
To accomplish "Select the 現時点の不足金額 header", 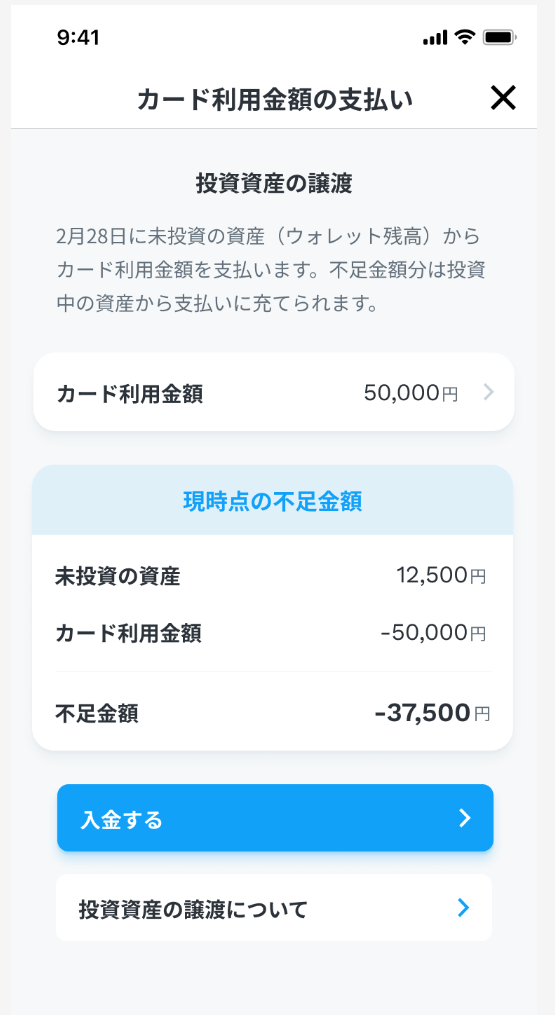I will tap(273, 500).
